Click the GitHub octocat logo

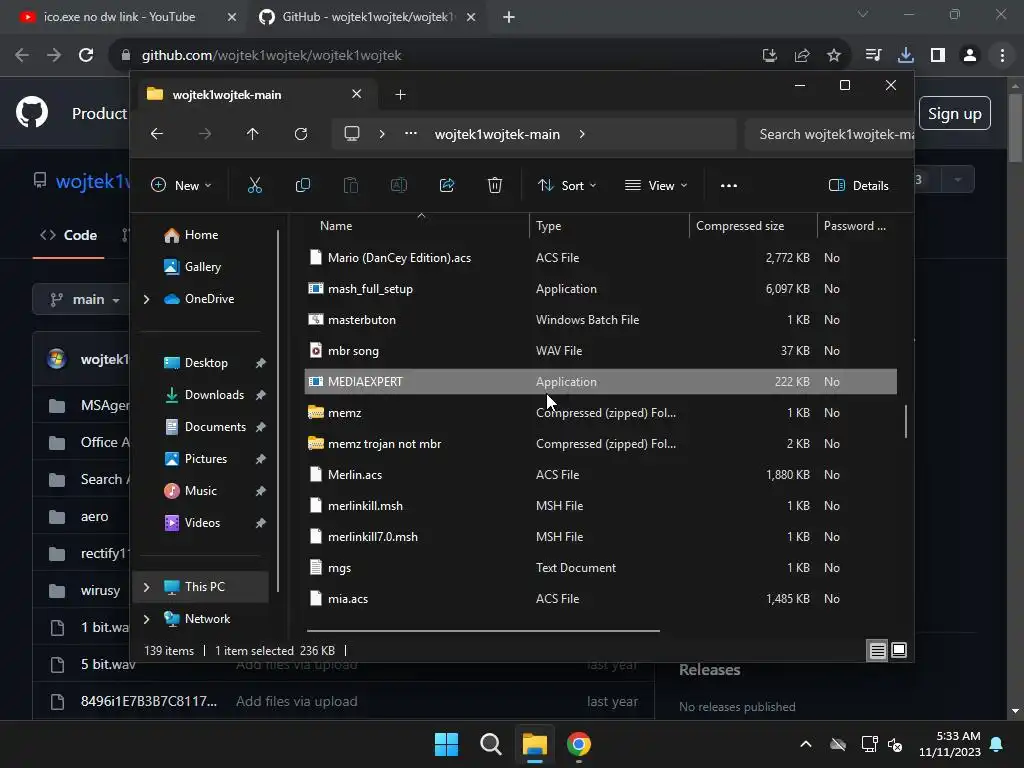32,113
